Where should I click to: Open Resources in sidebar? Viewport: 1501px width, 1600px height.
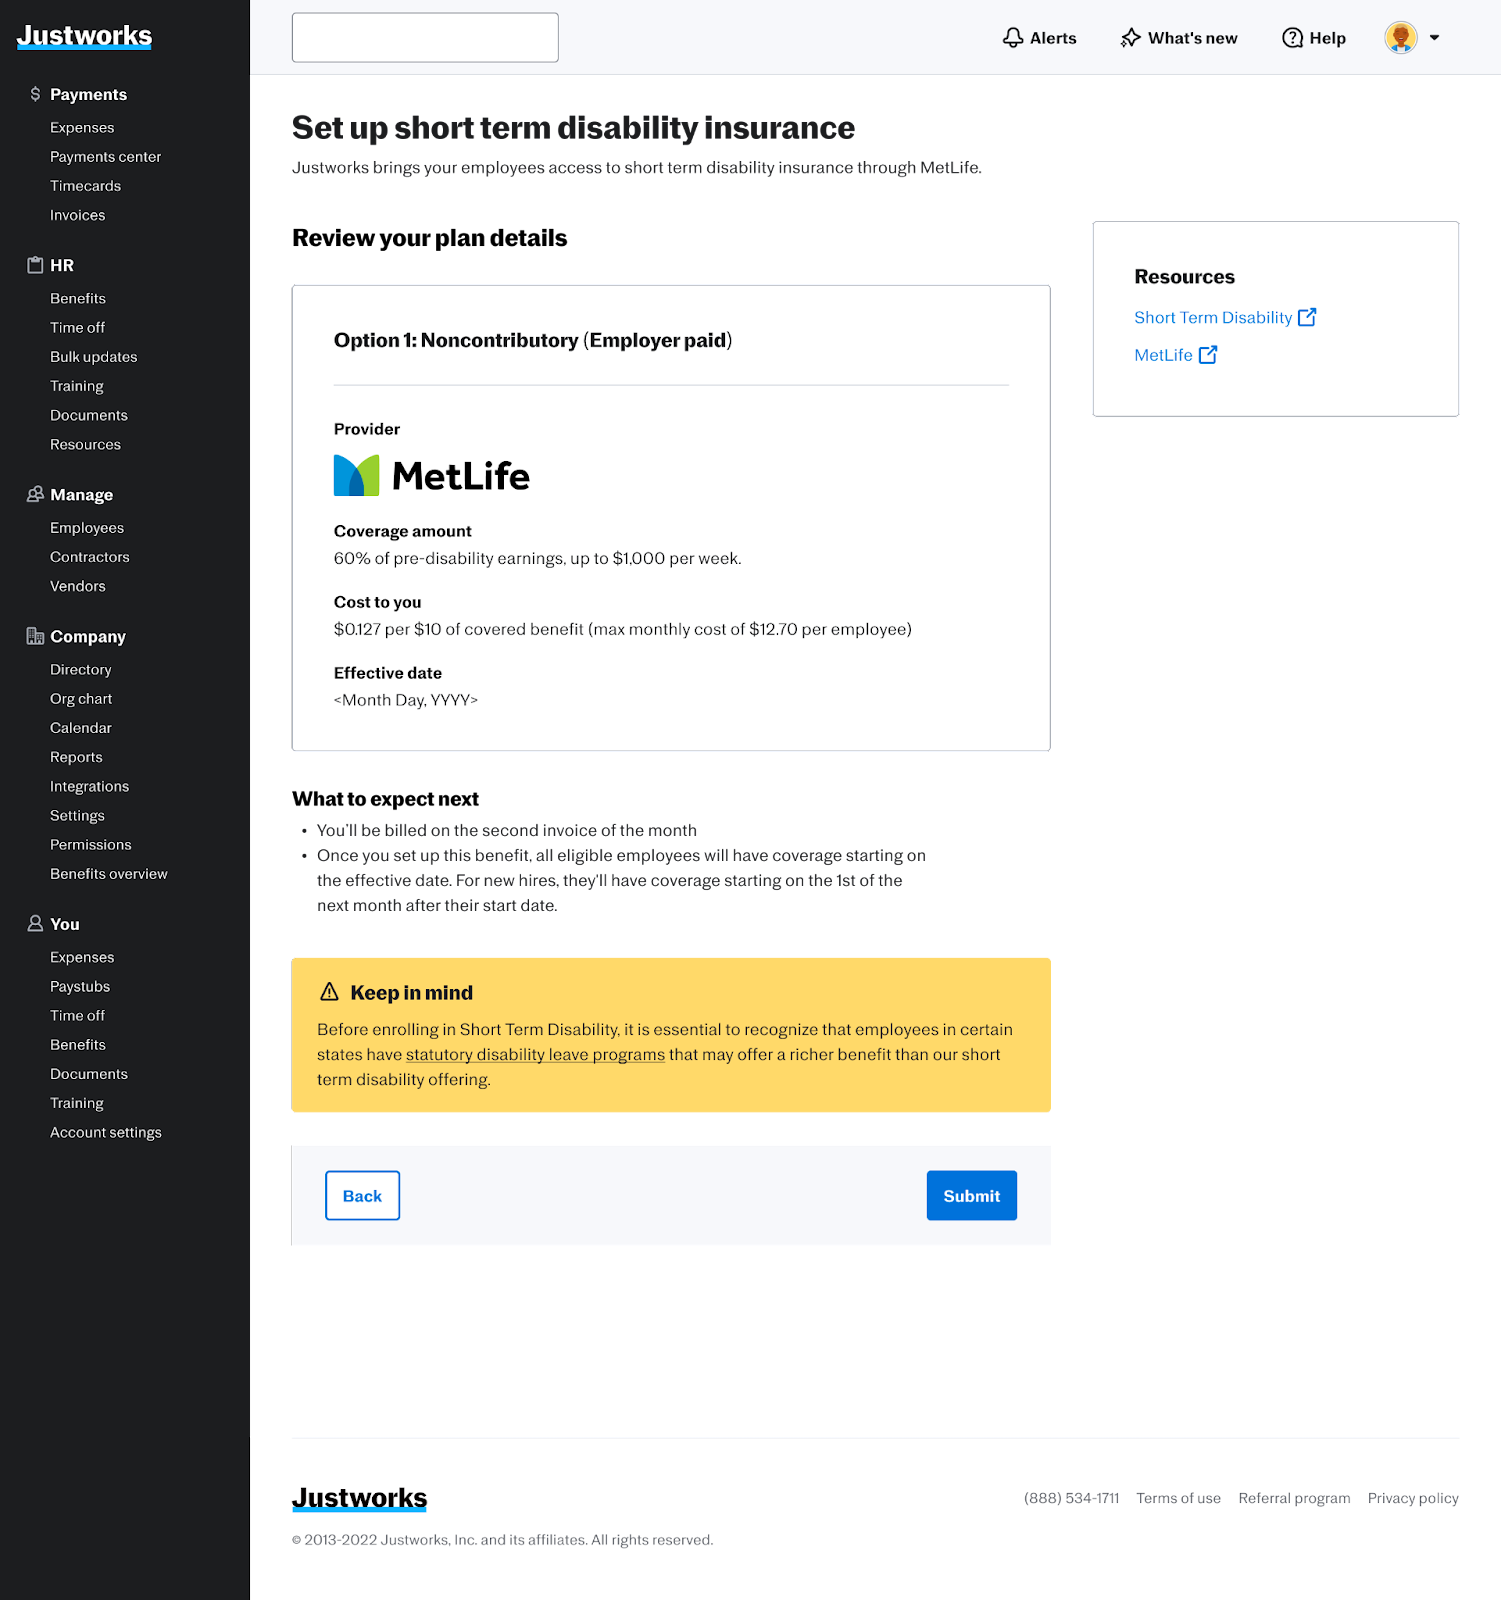(85, 443)
